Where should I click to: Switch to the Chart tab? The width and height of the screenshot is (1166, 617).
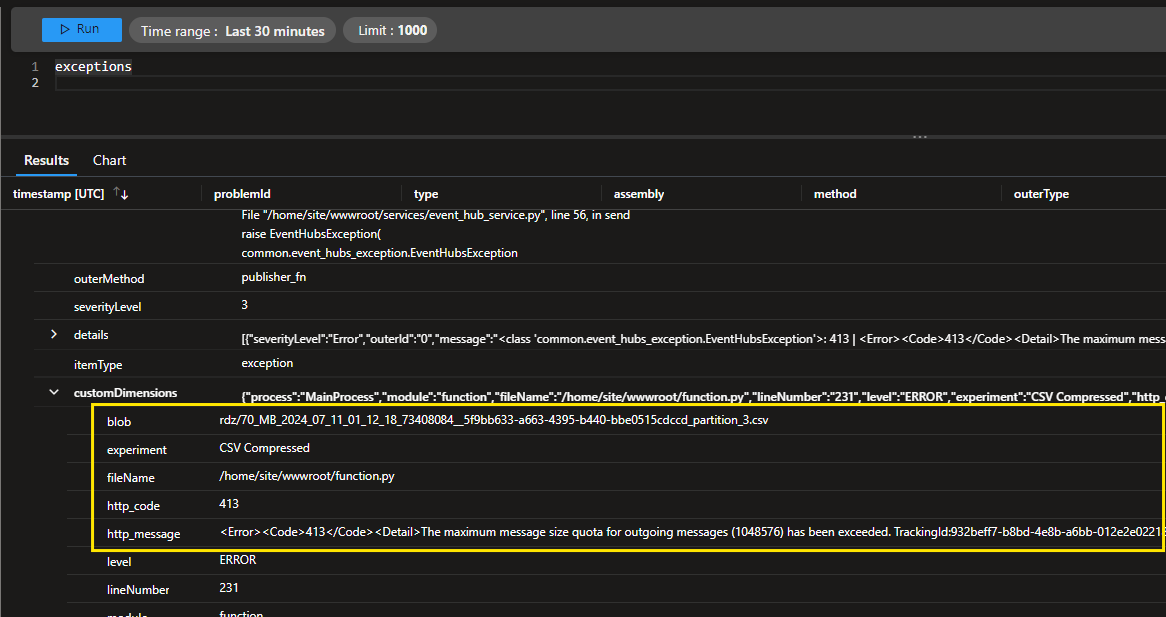(x=109, y=161)
